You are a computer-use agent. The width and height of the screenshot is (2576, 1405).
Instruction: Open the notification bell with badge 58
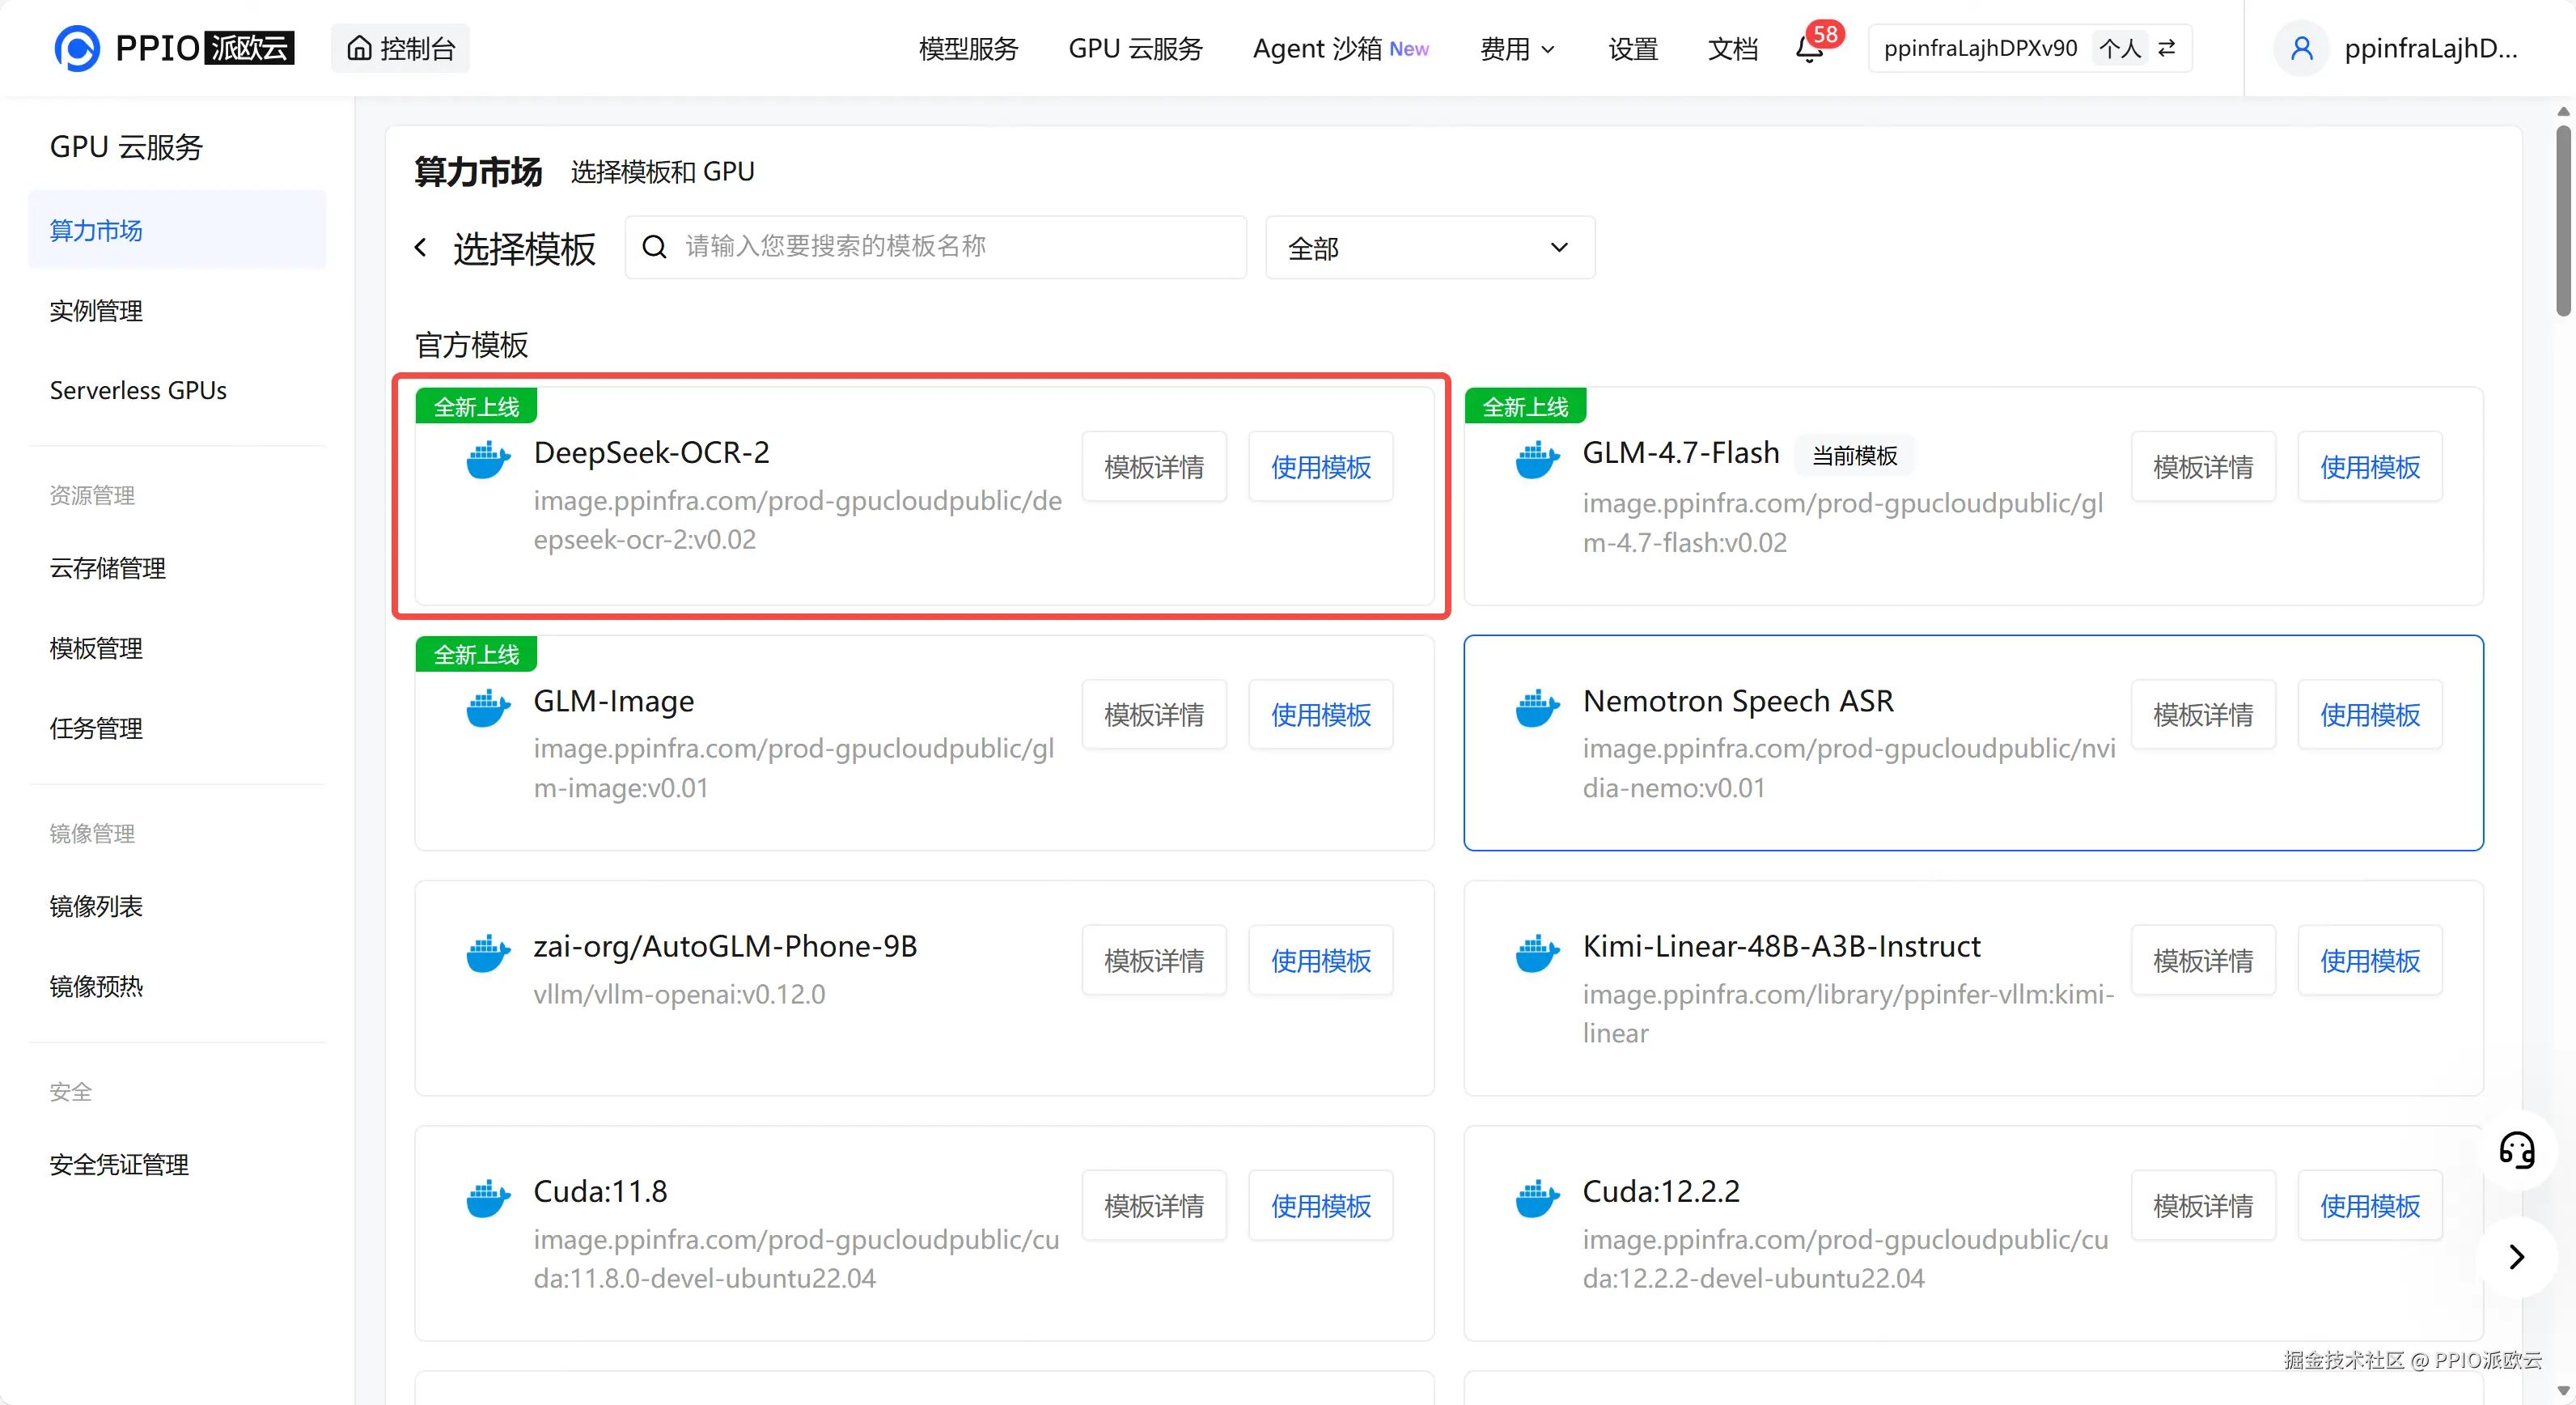tap(1809, 48)
